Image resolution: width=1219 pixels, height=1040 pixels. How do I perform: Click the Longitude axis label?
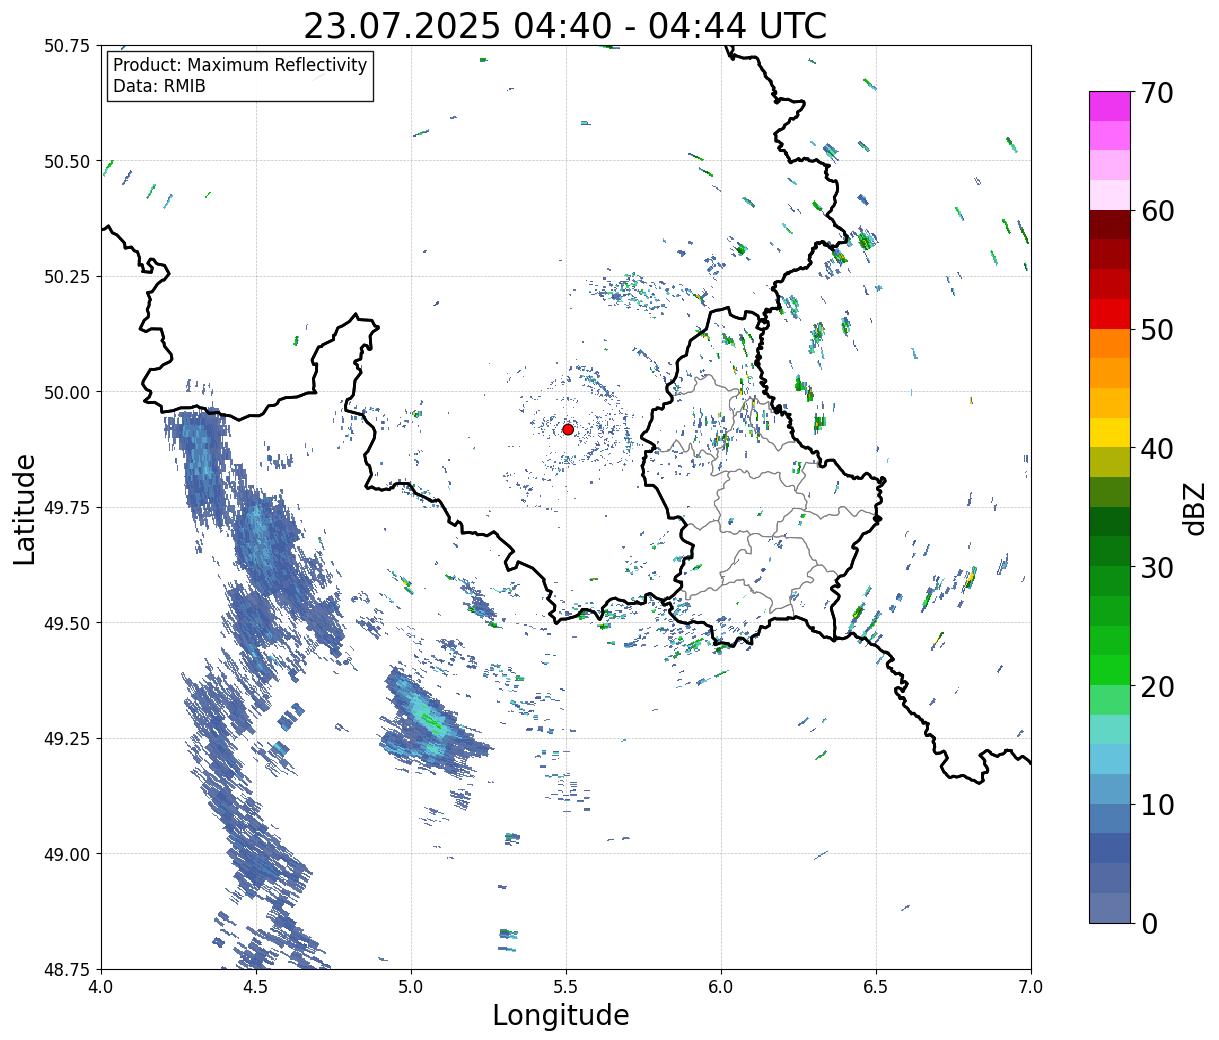[561, 1015]
